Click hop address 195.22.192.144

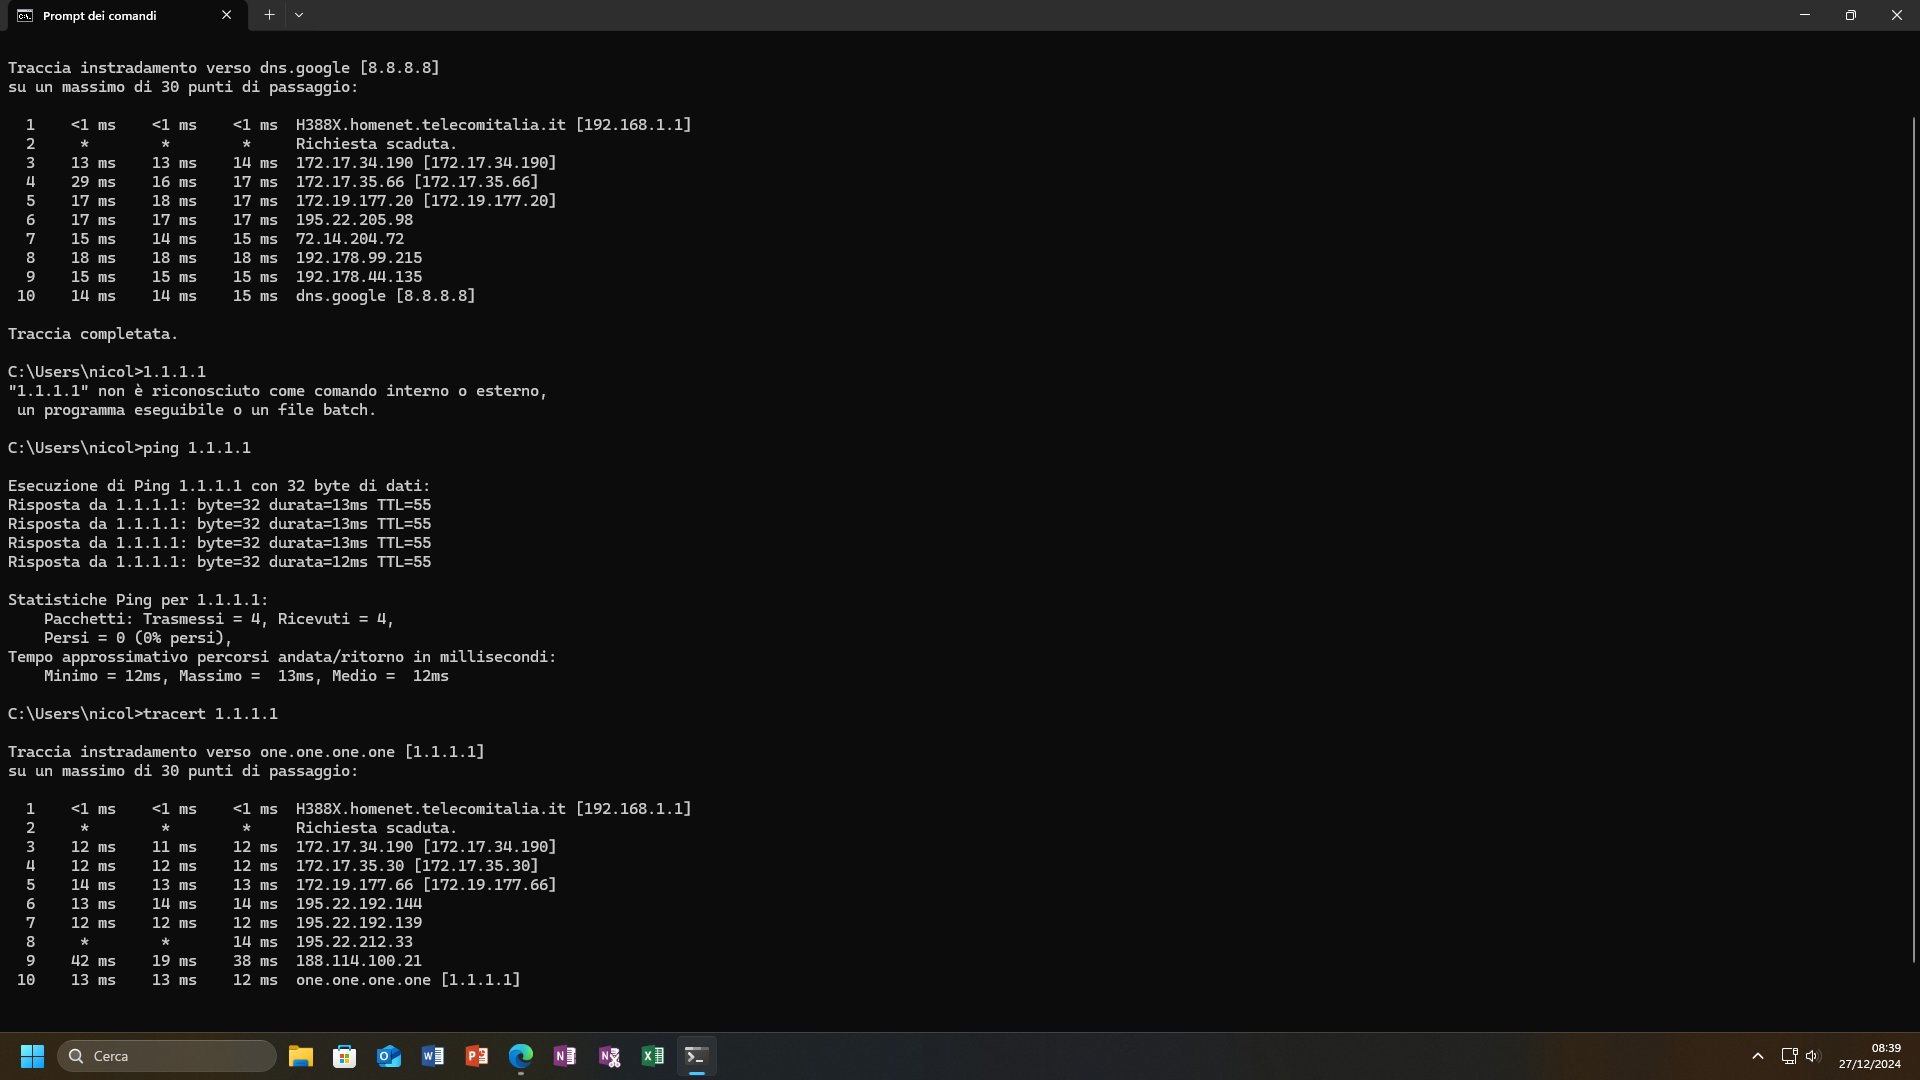click(359, 904)
